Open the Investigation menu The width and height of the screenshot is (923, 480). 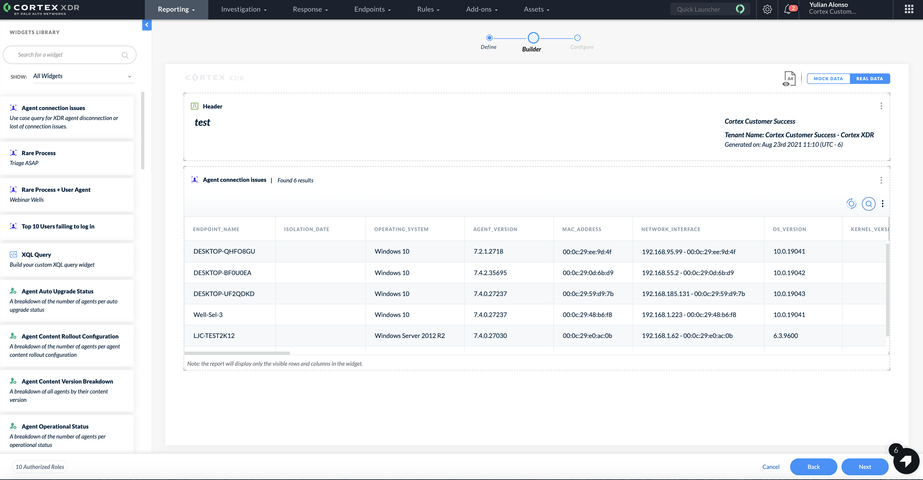[x=243, y=9]
